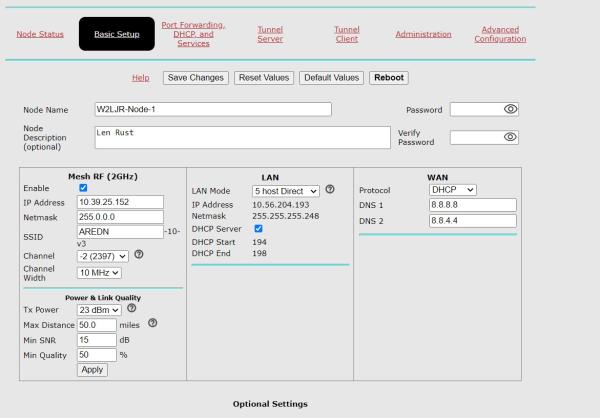Focus the DNS 2 field 8.8.4.4

(473, 221)
